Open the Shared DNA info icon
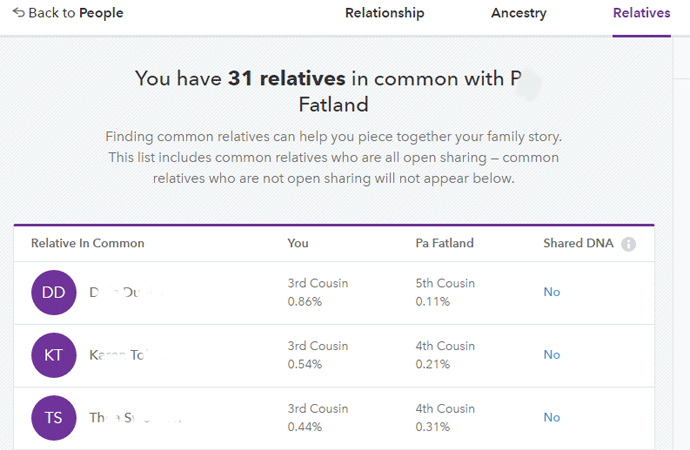 [x=628, y=244]
